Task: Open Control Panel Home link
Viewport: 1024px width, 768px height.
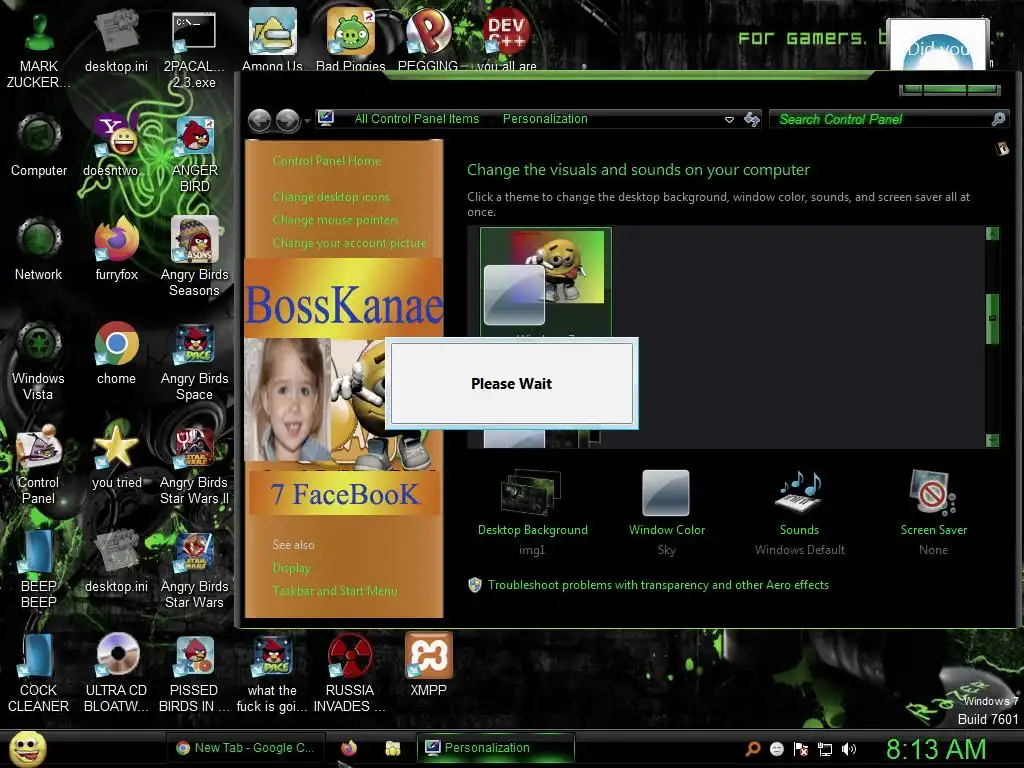Action: point(326,161)
